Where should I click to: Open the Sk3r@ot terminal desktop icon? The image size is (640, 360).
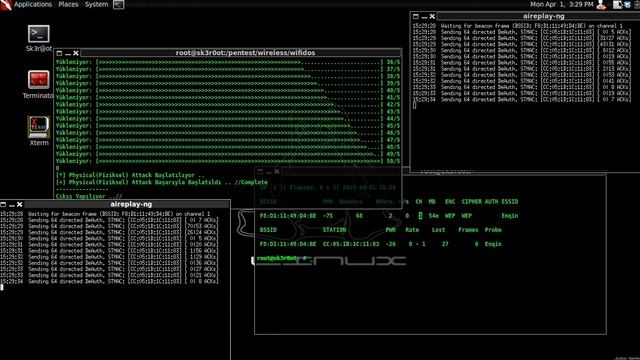(39, 38)
